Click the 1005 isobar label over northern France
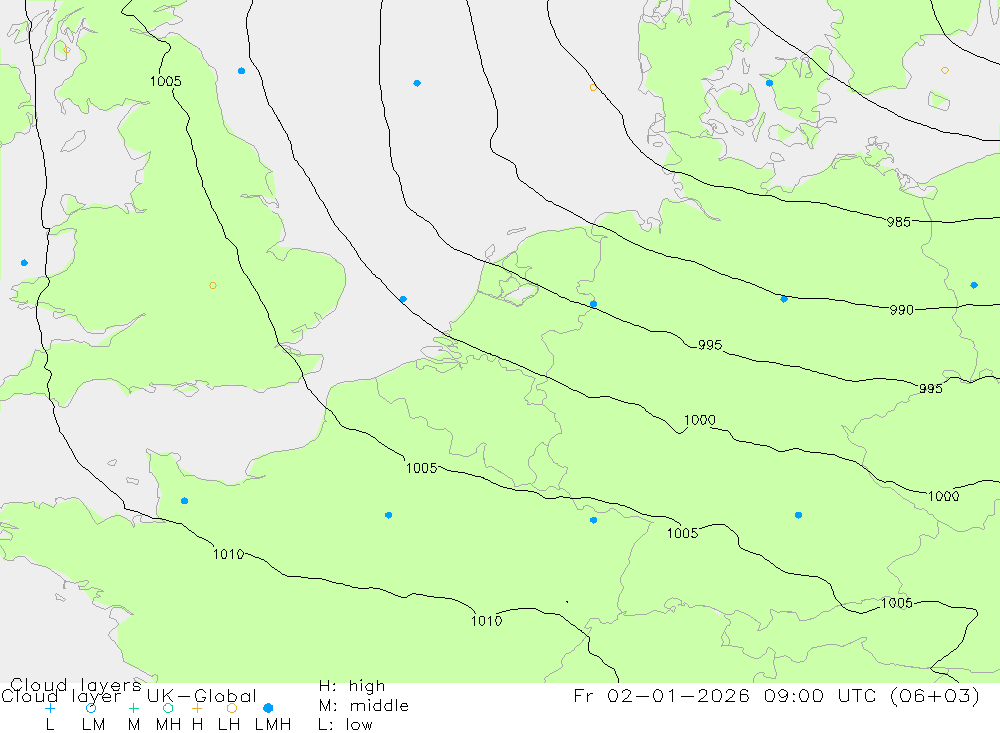Viewport: 1000px width, 733px height. click(x=422, y=468)
